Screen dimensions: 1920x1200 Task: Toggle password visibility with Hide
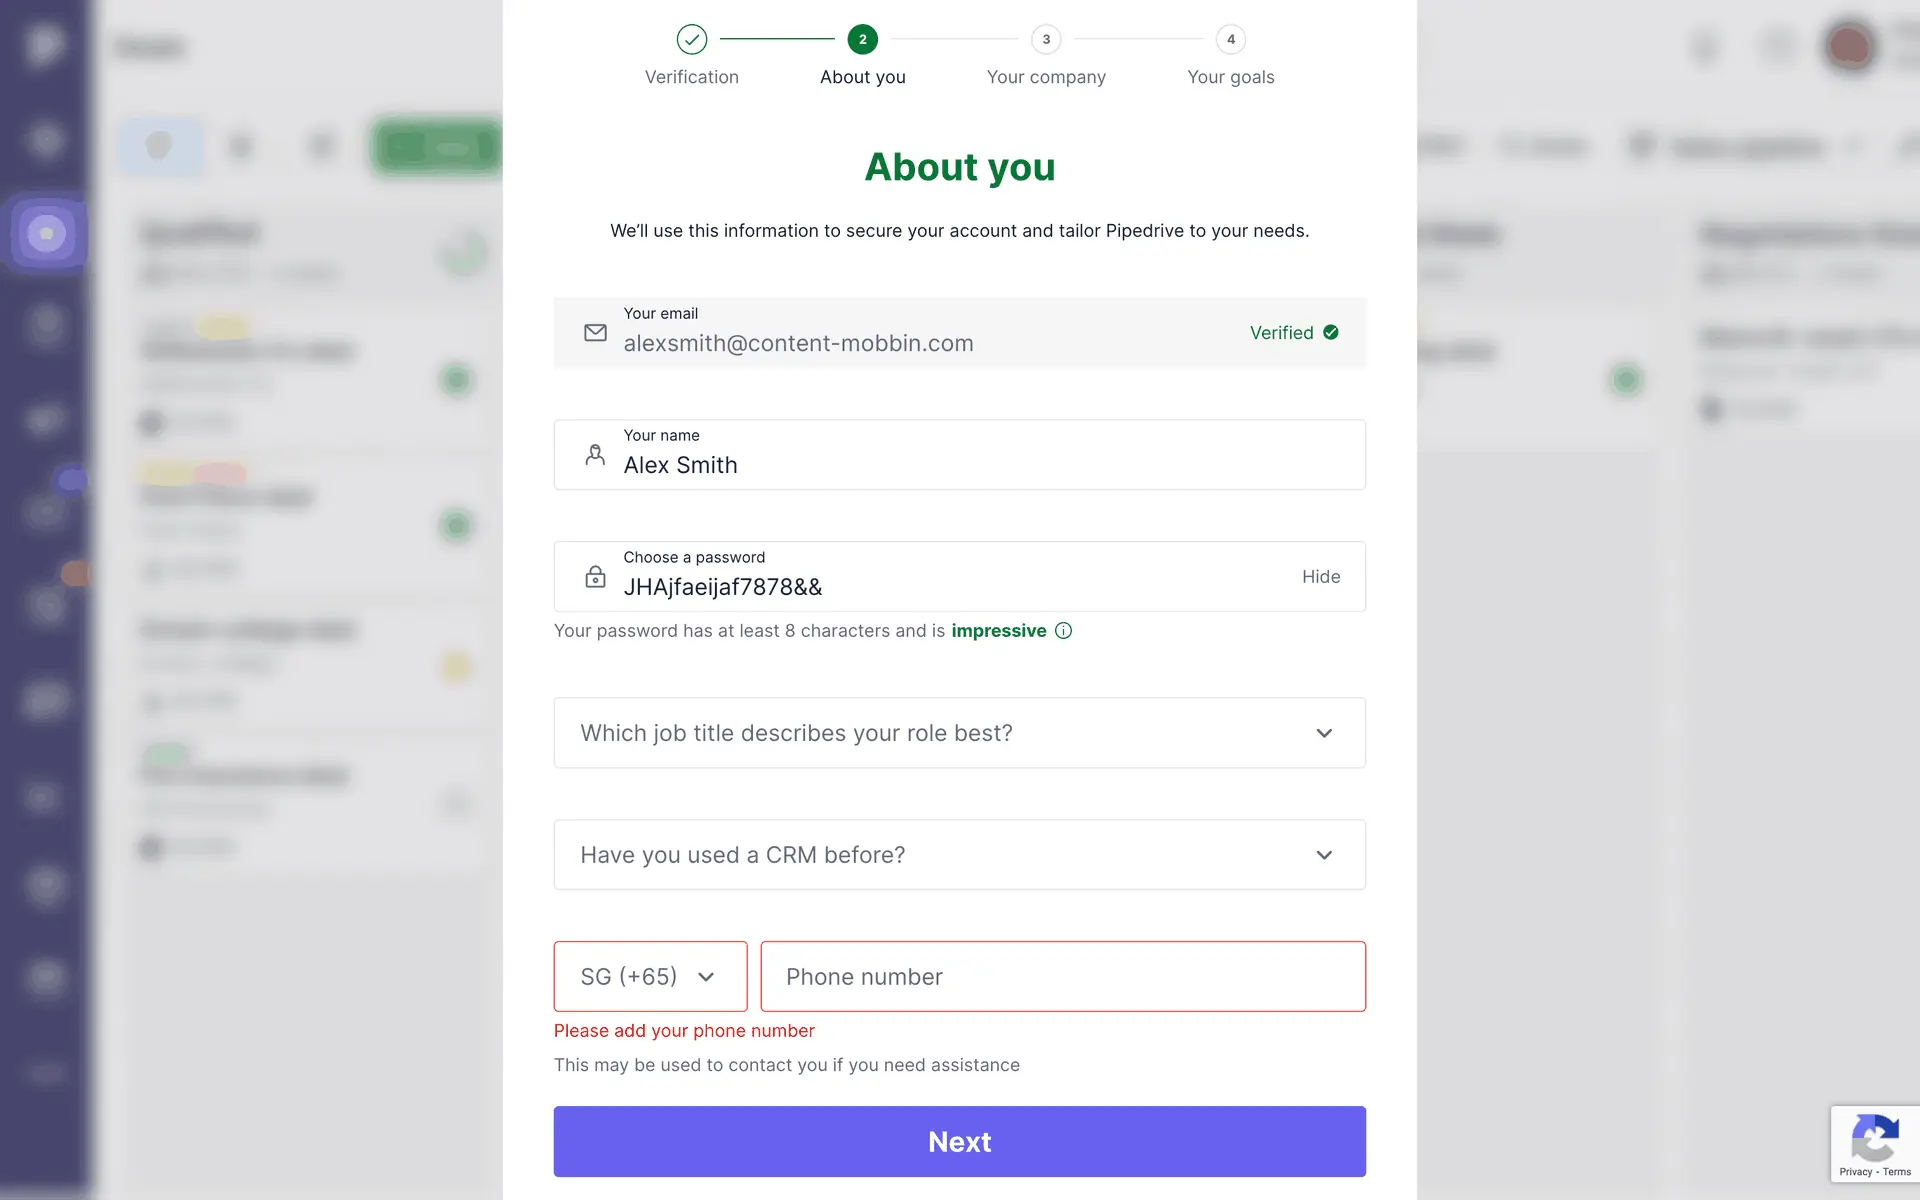click(x=1320, y=577)
